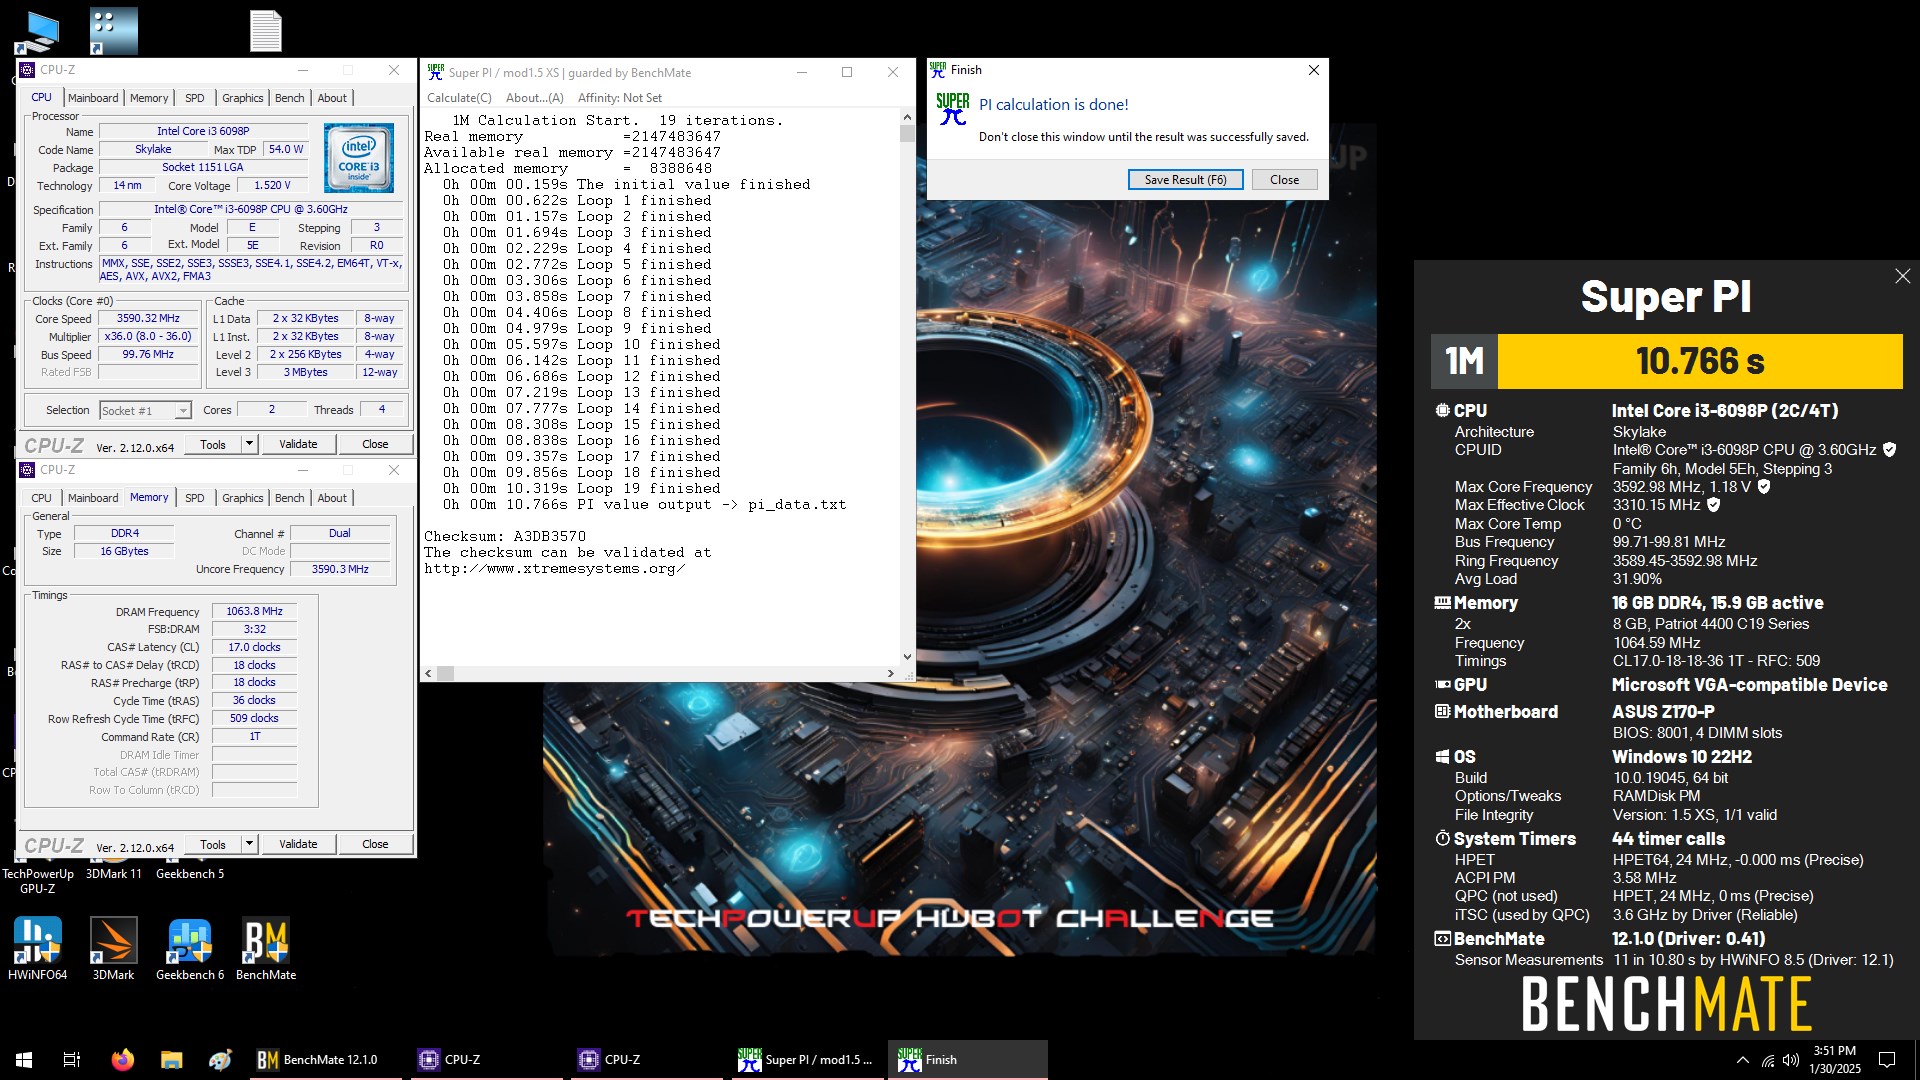This screenshot has height=1080, width=1920.
Task: Open File Explorer from the taskbar
Action: point(171,1059)
